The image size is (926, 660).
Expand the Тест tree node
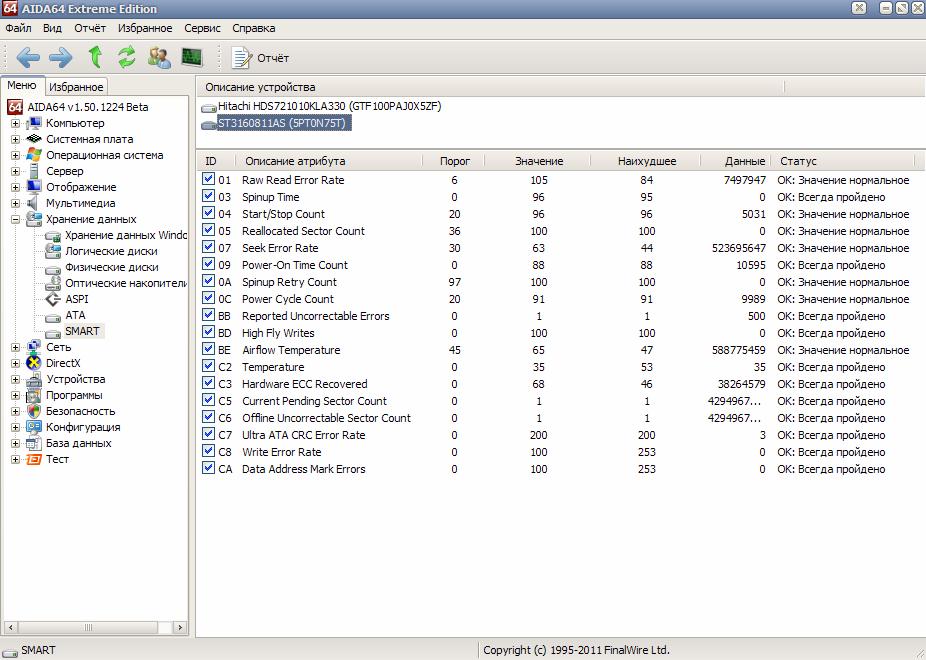click(15, 459)
